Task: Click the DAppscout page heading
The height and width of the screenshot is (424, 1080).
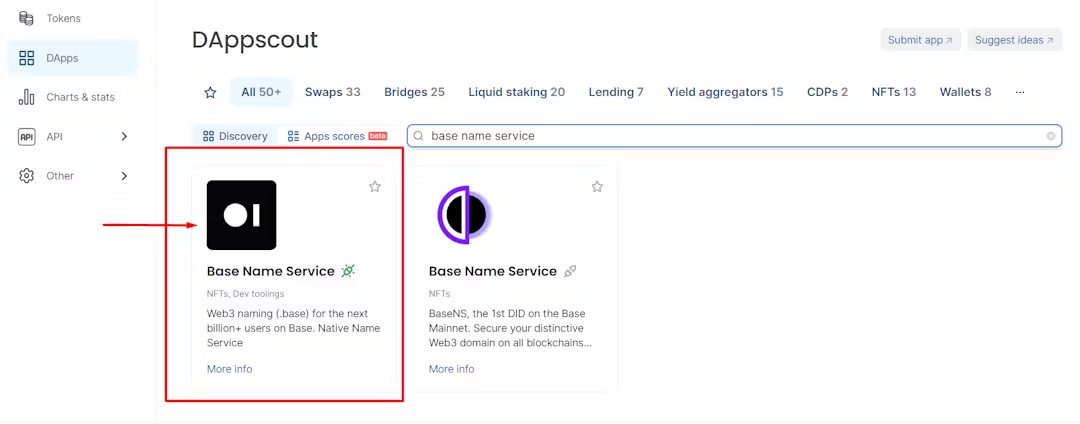Action: pyautogui.click(x=255, y=41)
